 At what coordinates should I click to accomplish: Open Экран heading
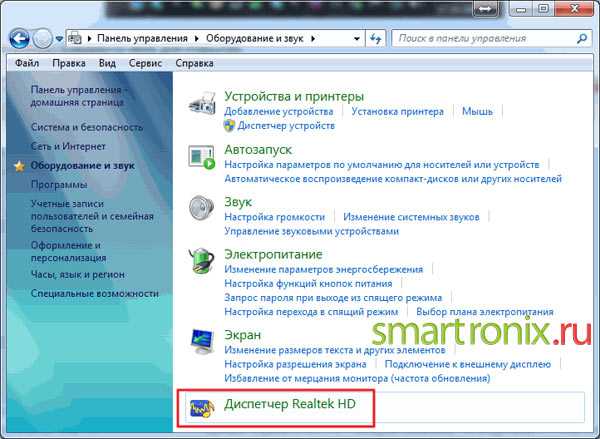(x=243, y=335)
